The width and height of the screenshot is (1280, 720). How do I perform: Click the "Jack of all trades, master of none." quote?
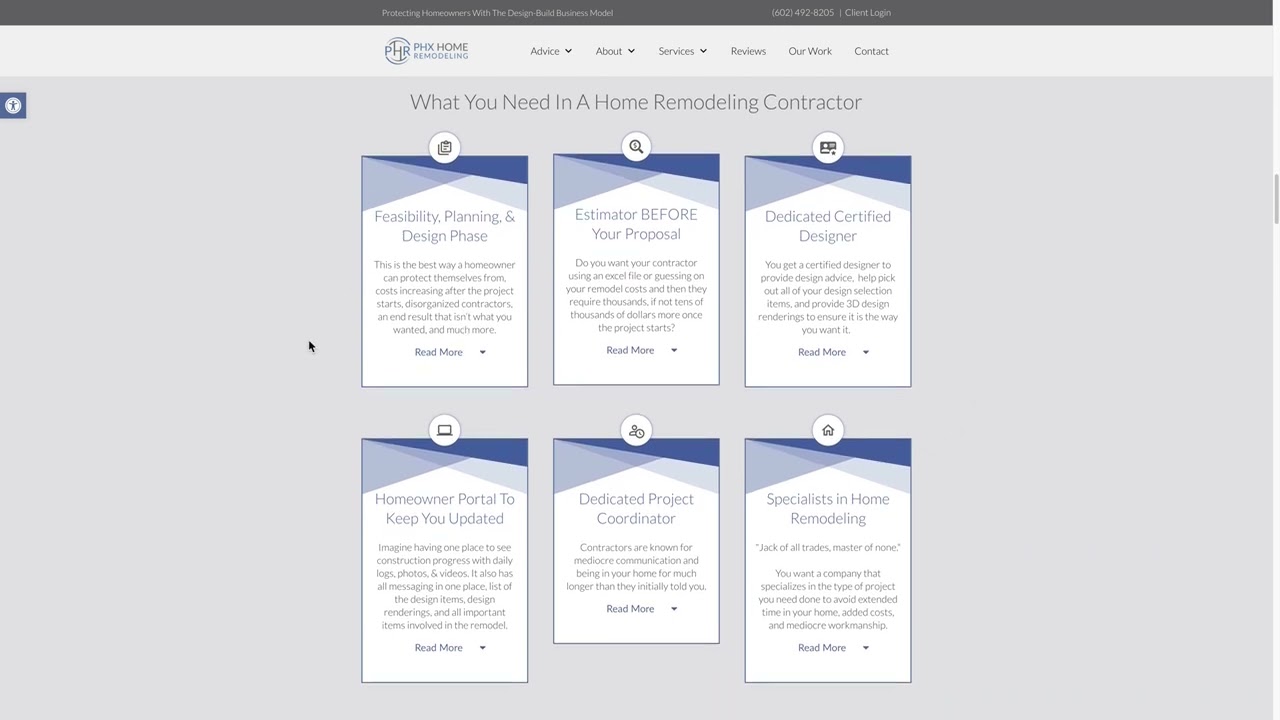coord(828,547)
